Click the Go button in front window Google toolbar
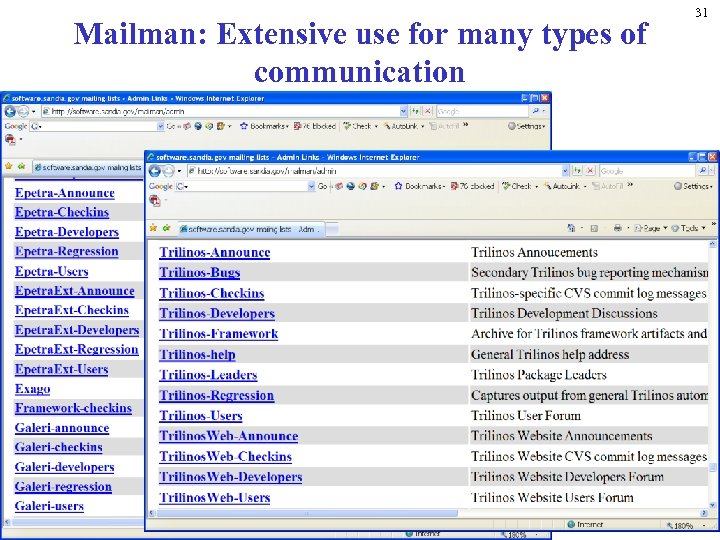This screenshot has height=540, width=720. pos(322,186)
